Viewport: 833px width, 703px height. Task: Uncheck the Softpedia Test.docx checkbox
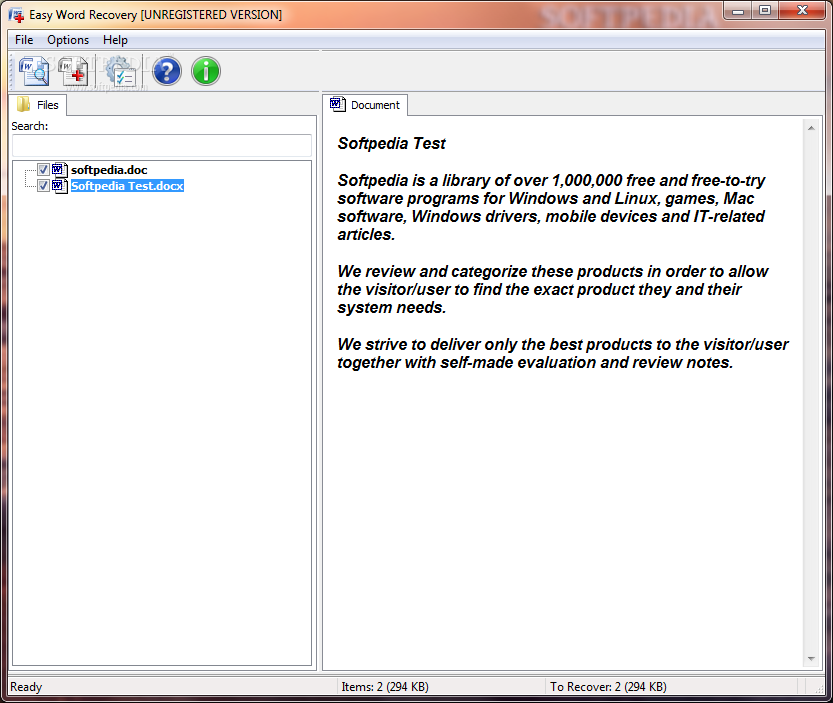(44, 186)
